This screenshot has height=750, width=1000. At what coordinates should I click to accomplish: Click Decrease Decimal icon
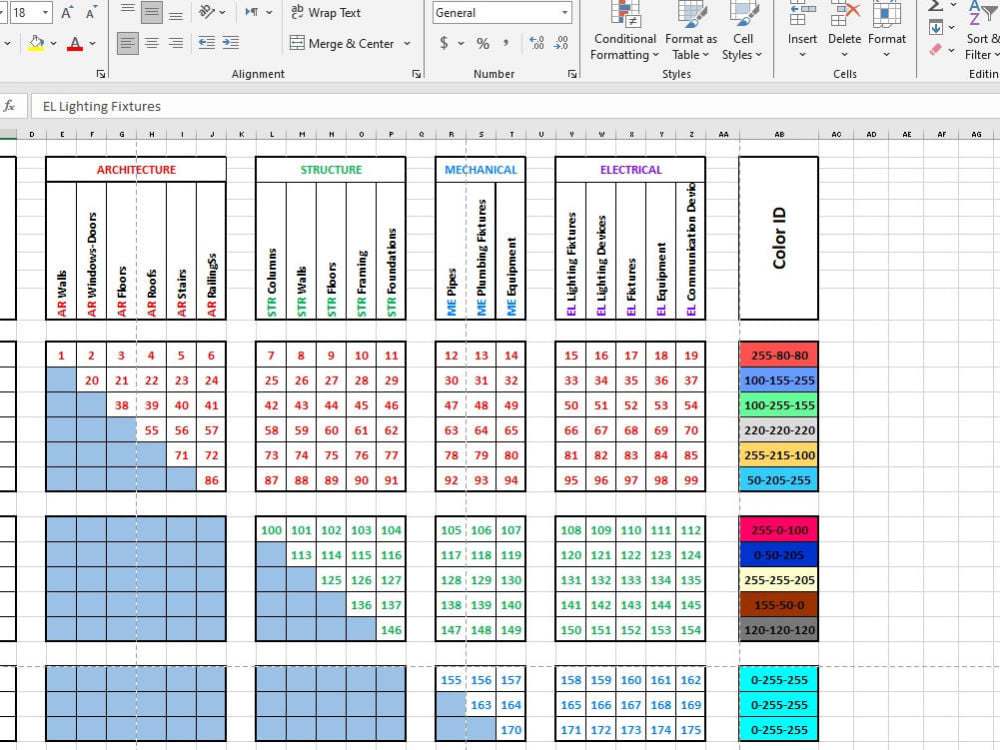pyautogui.click(x=561, y=43)
